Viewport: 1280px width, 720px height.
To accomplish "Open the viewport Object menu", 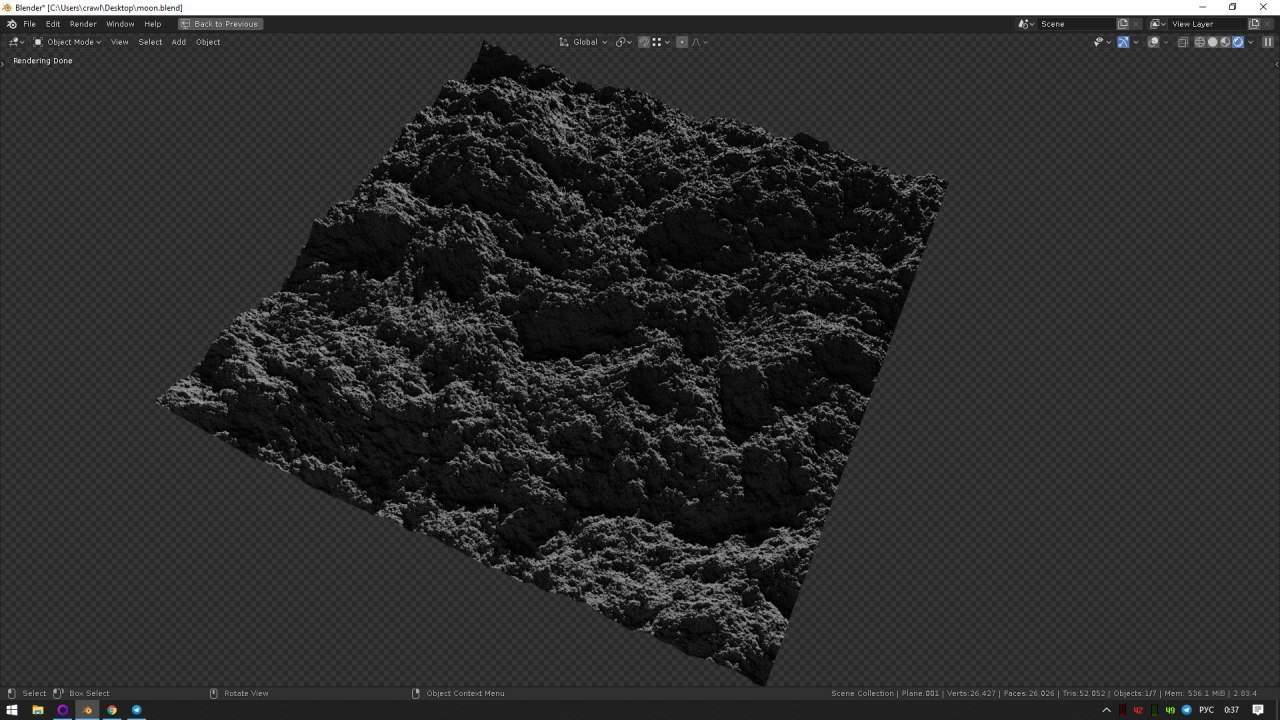I will click(x=208, y=42).
